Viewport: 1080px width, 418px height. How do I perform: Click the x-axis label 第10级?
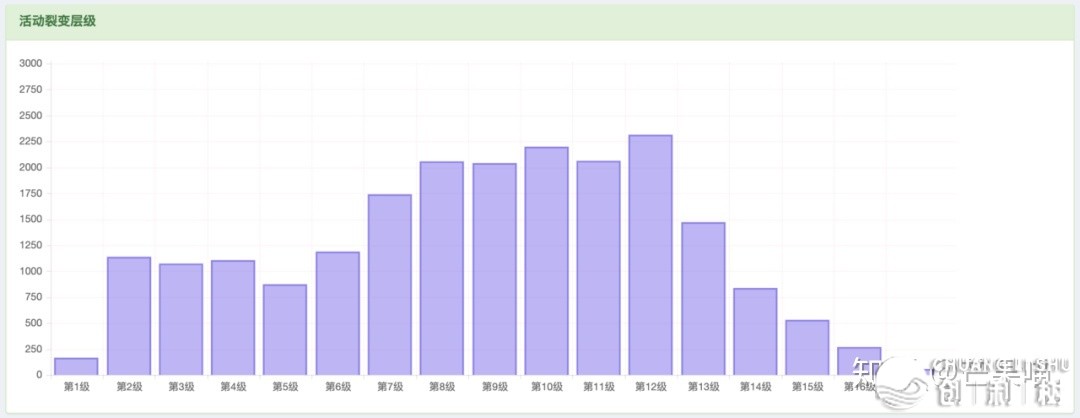546,387
